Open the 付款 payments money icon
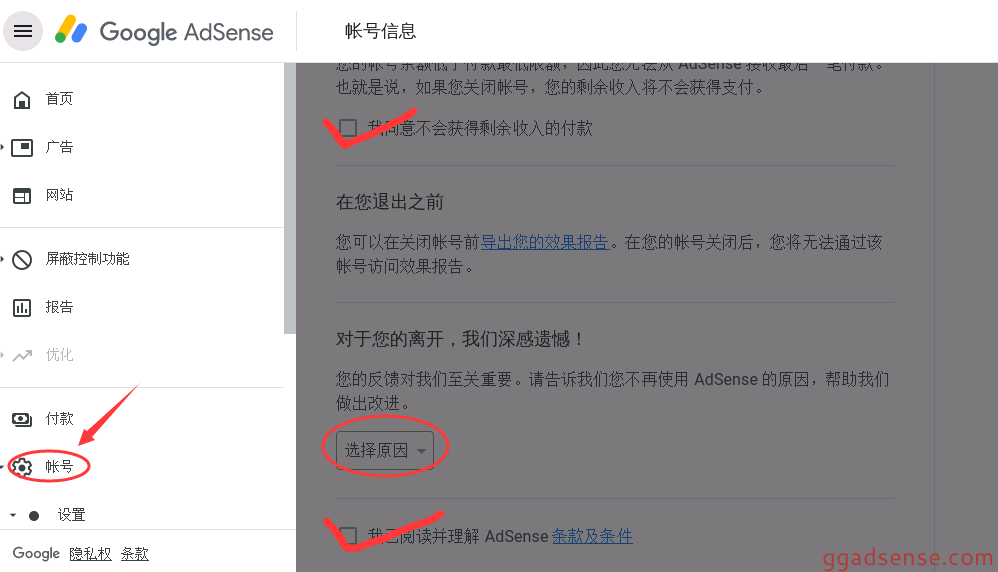Screen dimensions: 998x572 click(x=22, y=419)
